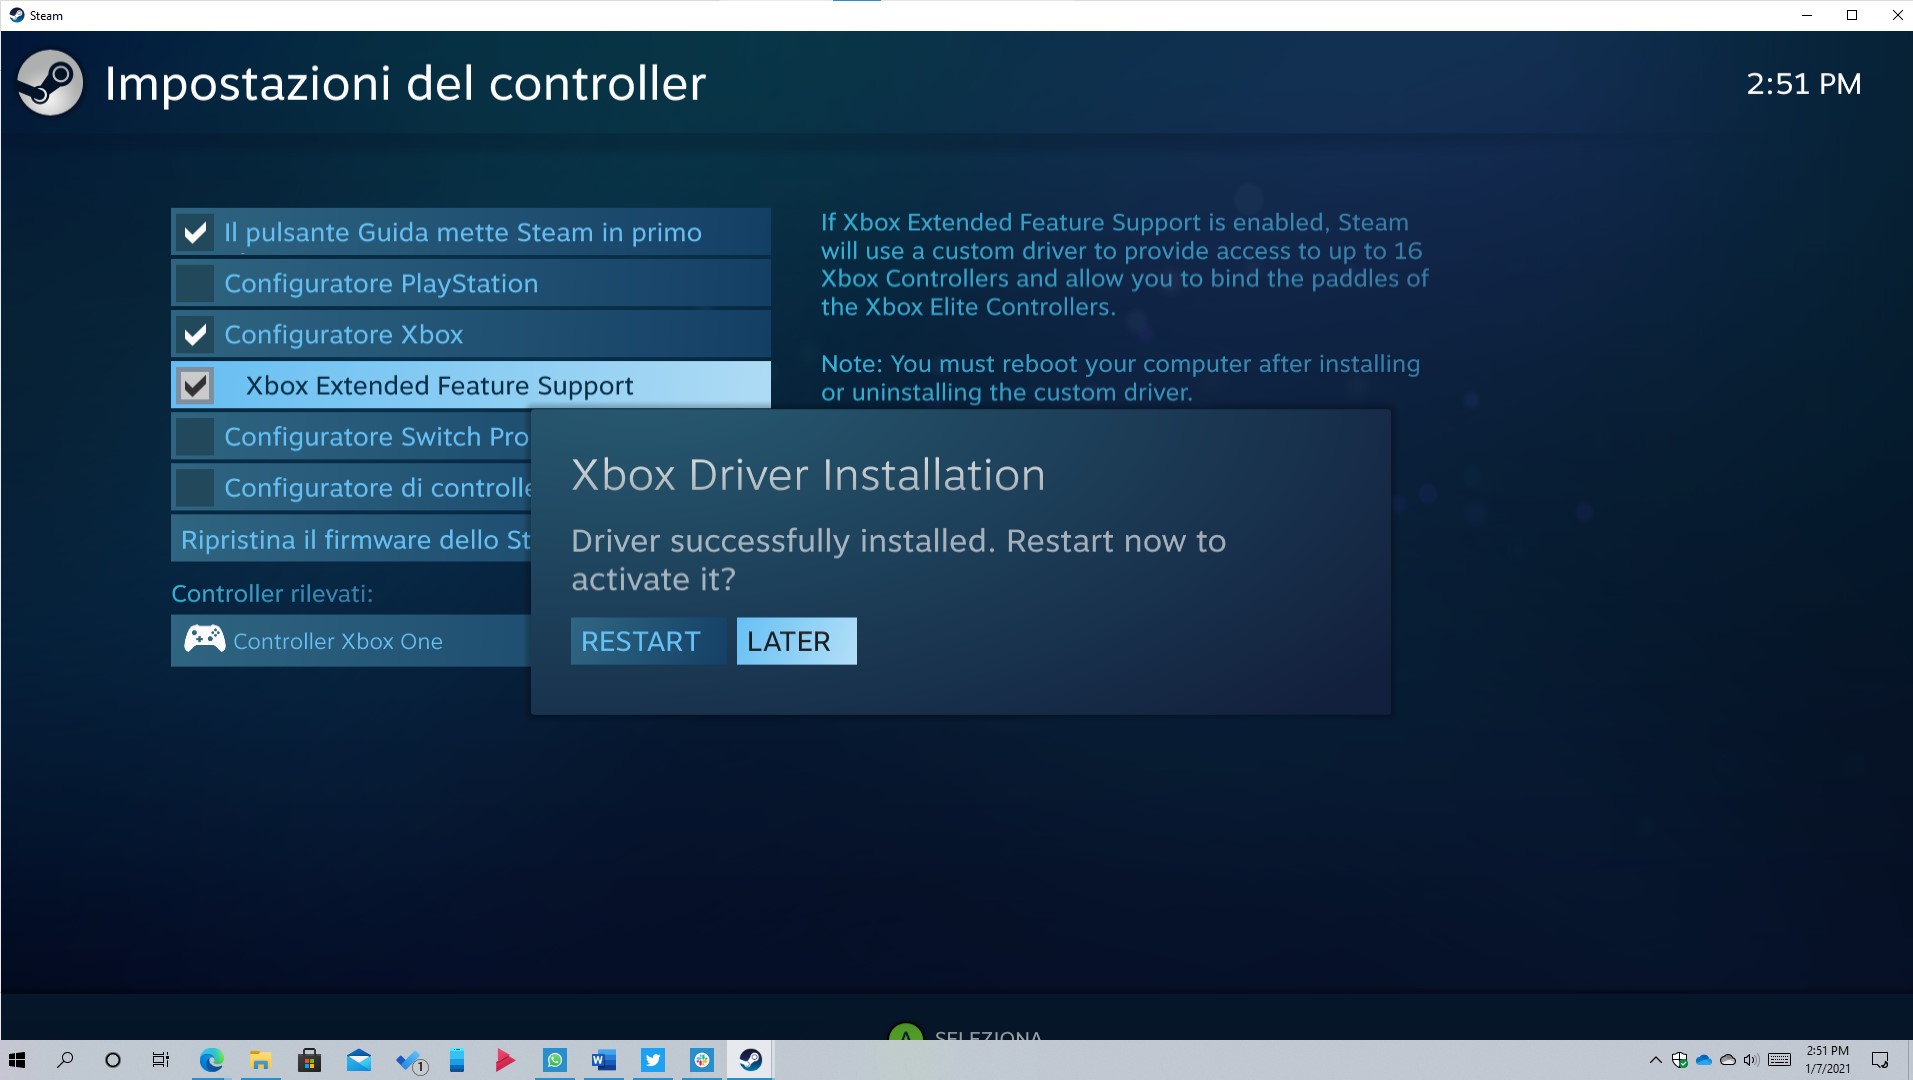Image resolution: width=1913 pixels, height=1080 pixels.
Task: Click the Xbox One controller gamepad icon
Action: click(x=204, y=640)
